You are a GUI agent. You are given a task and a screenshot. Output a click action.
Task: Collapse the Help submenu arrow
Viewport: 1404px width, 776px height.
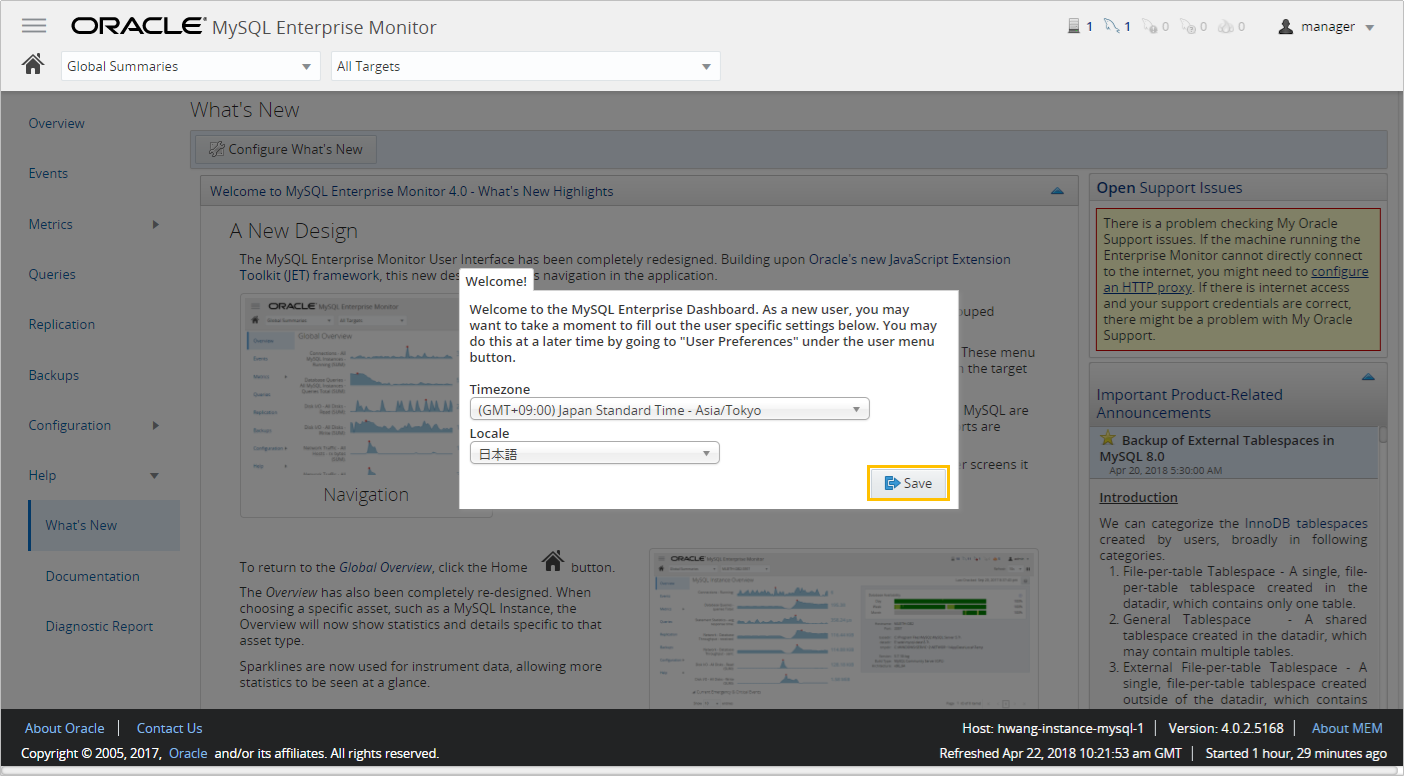click(x=154, y=475)
